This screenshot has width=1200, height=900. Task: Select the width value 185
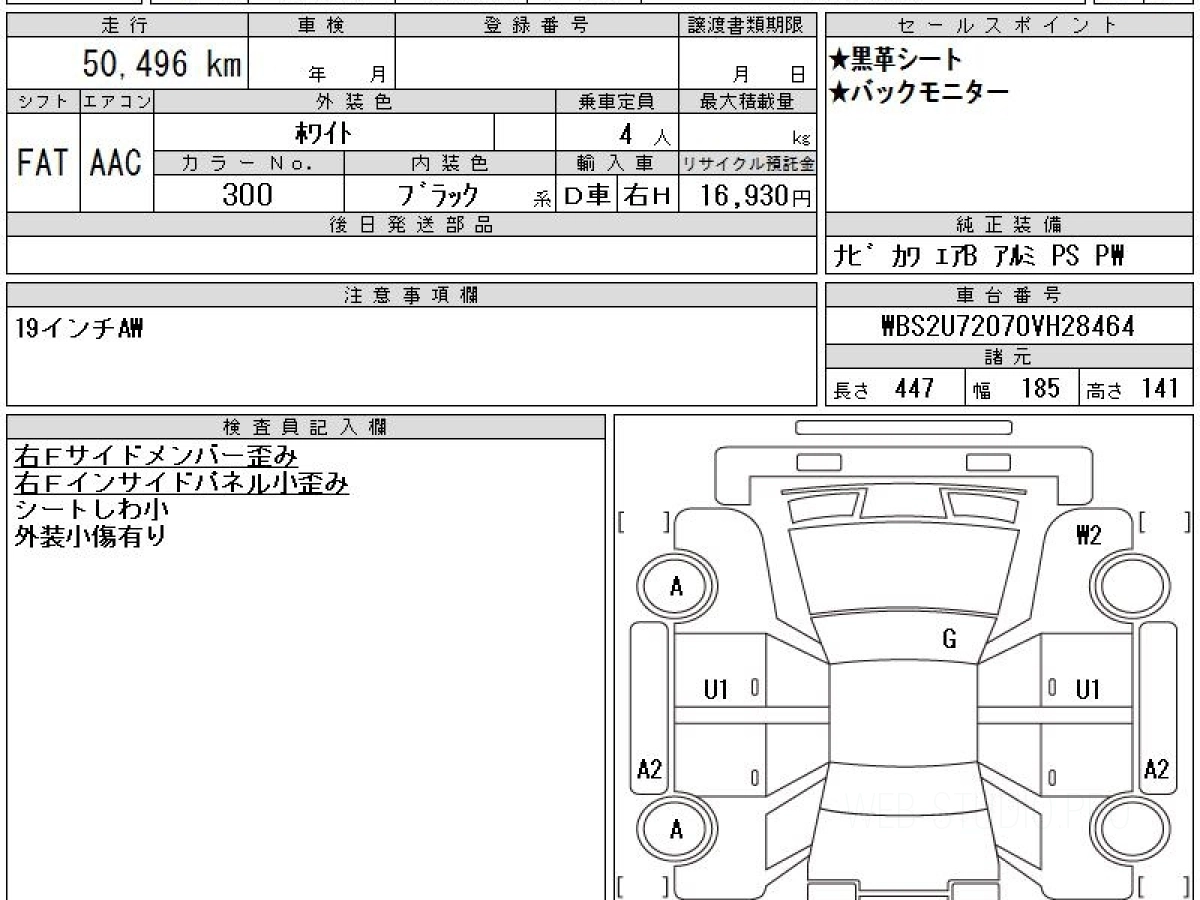(1040, 388)
